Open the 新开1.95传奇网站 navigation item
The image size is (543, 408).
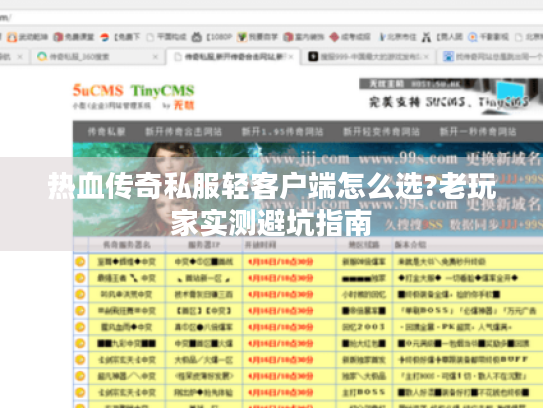[x=282, y=132]
